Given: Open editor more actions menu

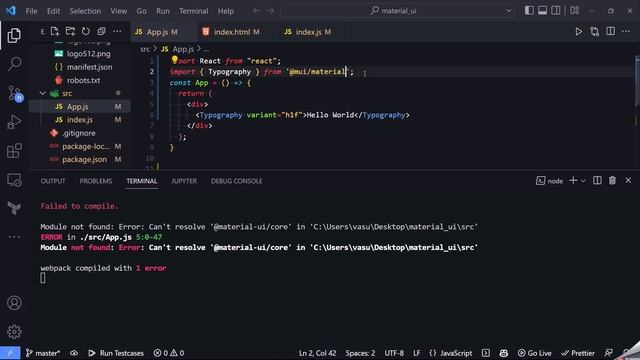Looking at the screenshot, I should click(626, 31).
